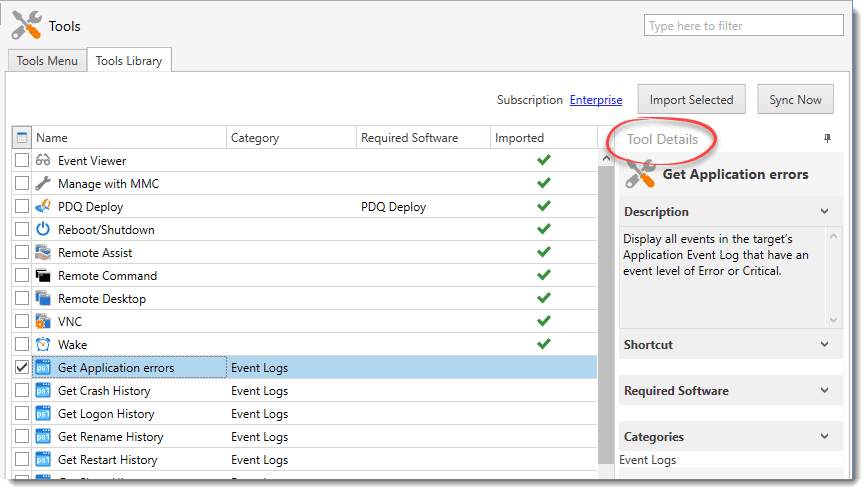Click the Reboot/Shutdown power icon
868x494 pixels.
[43, 229]
